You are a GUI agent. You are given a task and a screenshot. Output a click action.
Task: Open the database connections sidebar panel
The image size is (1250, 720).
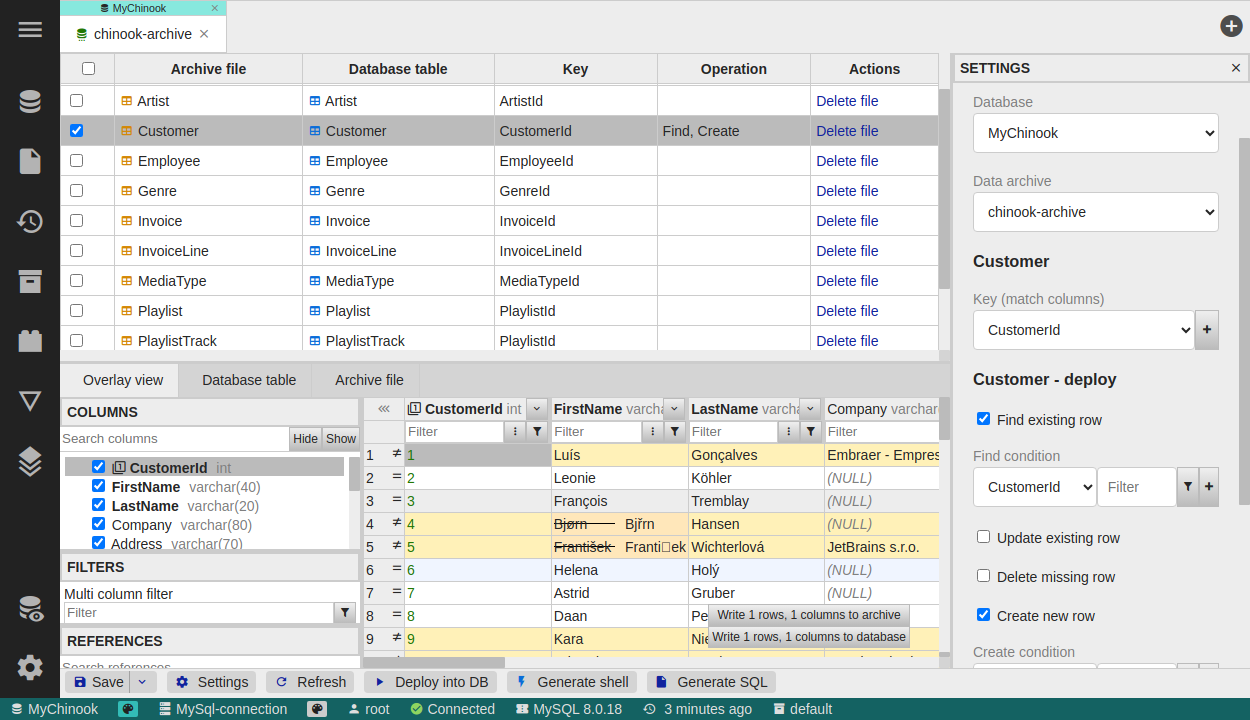[30, 101]
